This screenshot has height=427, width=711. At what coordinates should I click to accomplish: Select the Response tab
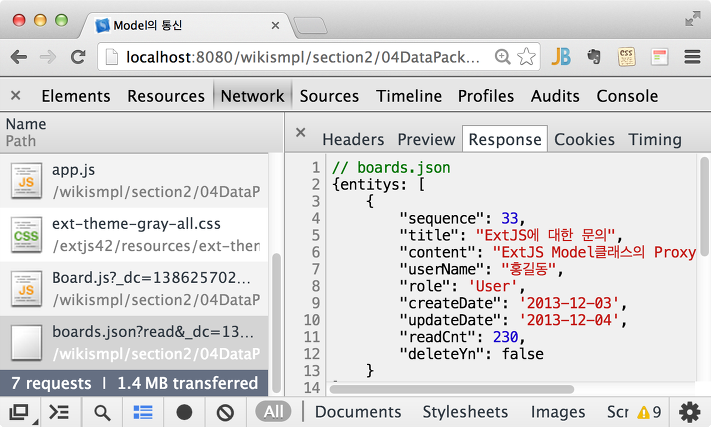pos(505,139)
